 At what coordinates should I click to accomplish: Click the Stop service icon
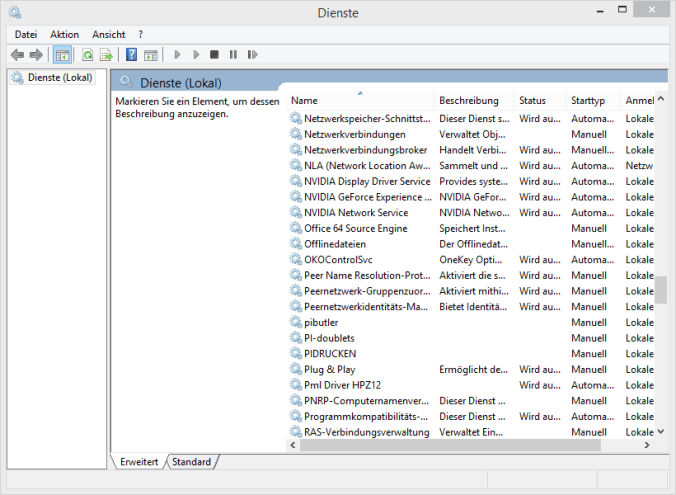coord(214,55)
